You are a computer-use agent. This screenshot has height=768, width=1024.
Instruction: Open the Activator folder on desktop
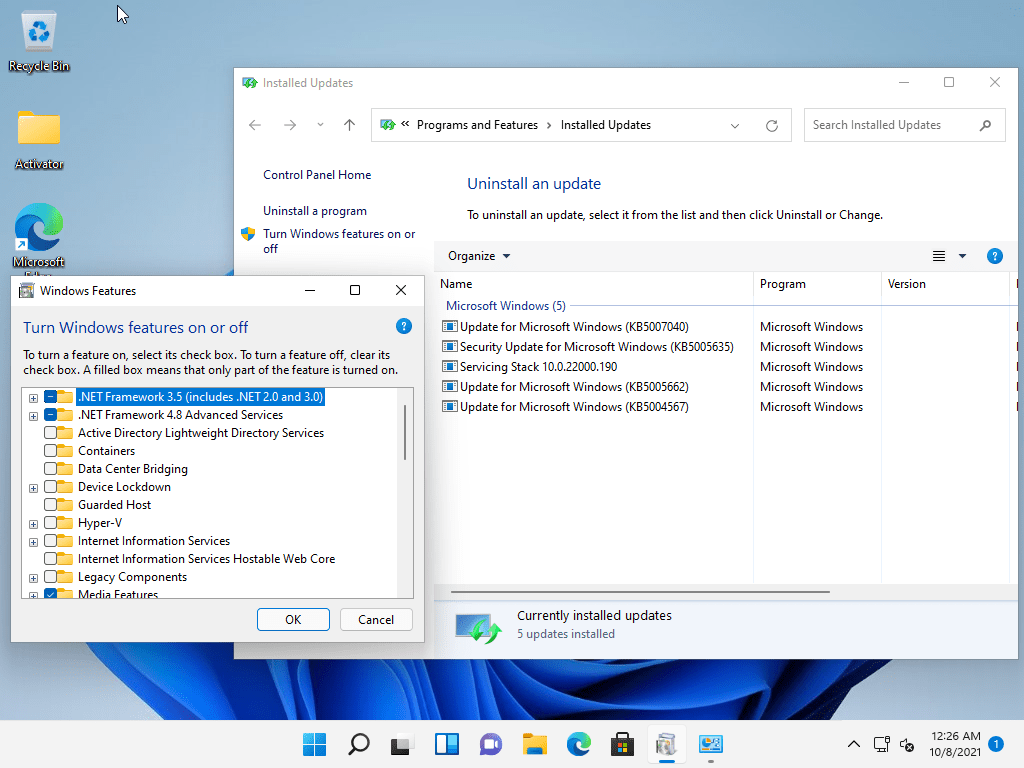39,138
